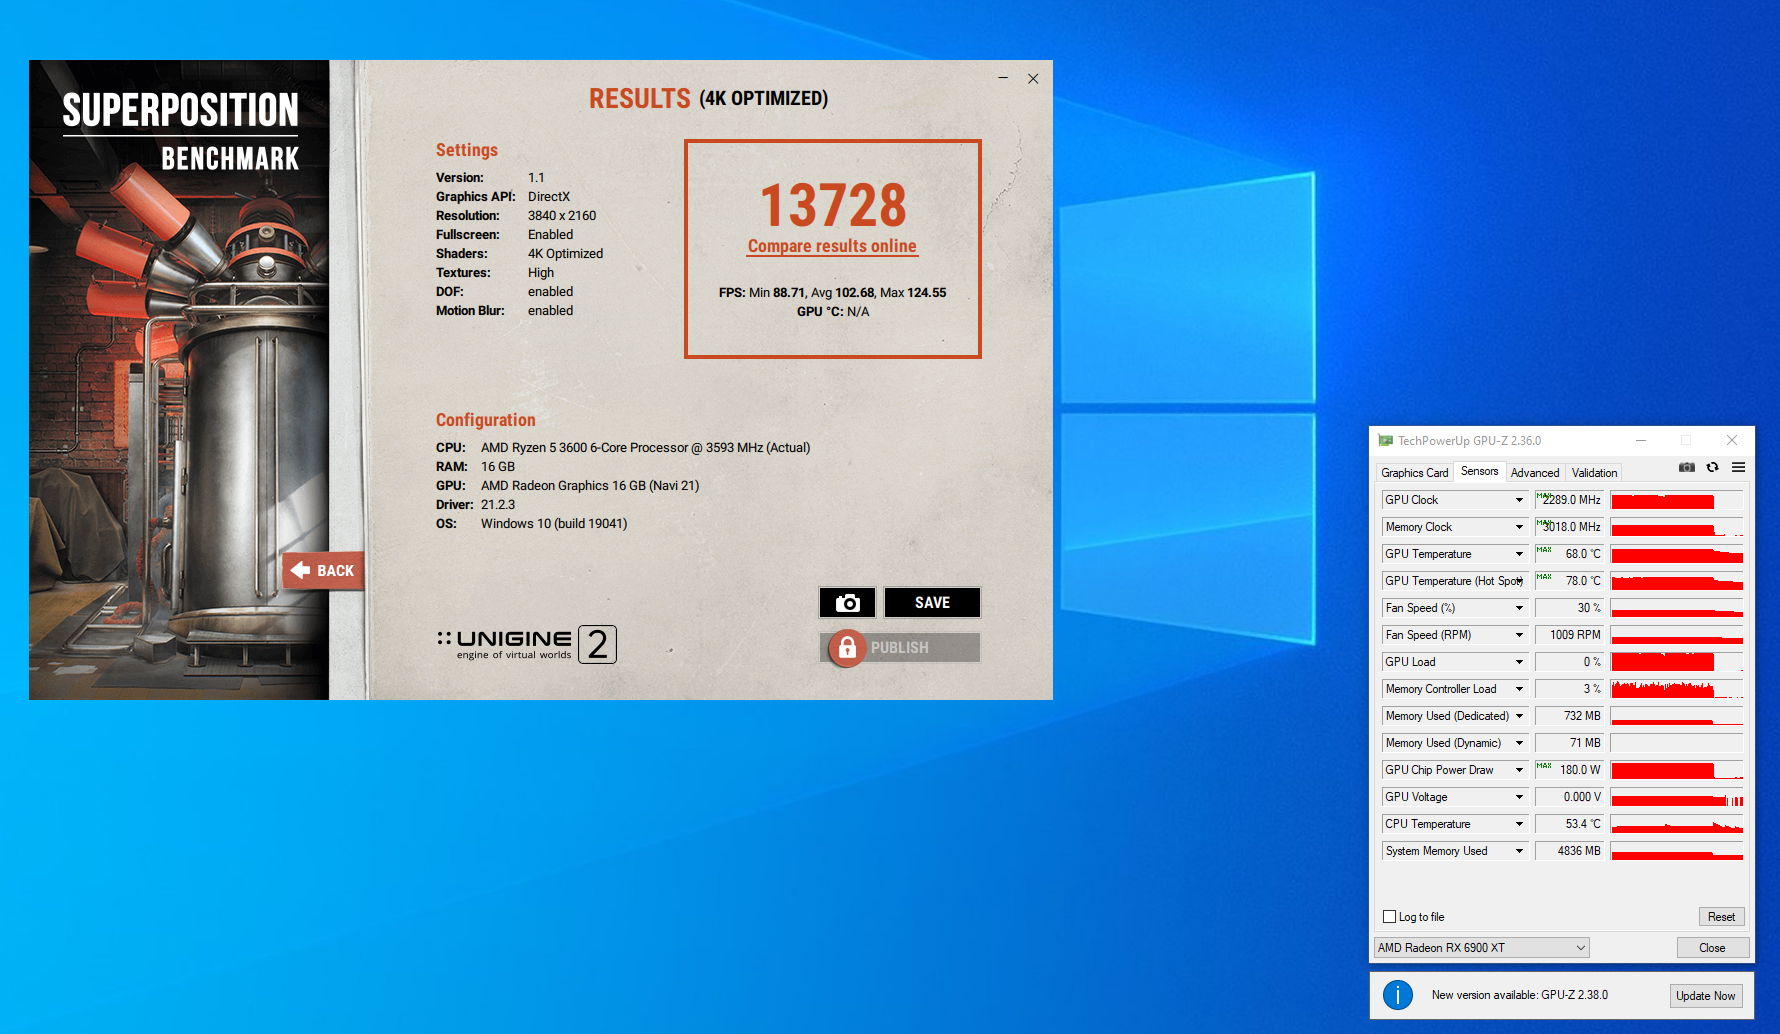The height and width of the screenshot is (1034, 1780).
Task: Click the GPU Voltage history graph
Action: [x=1677, y=797]
